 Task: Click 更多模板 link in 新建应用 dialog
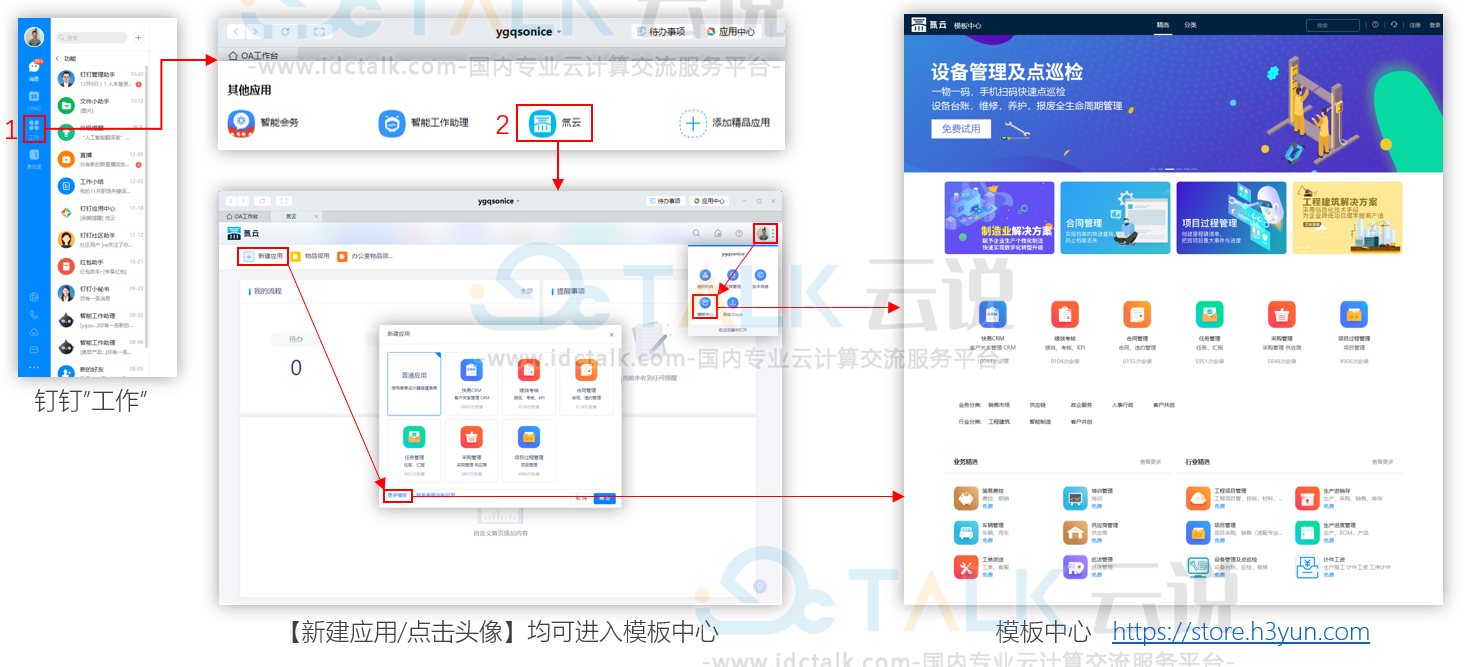point(397,495)
